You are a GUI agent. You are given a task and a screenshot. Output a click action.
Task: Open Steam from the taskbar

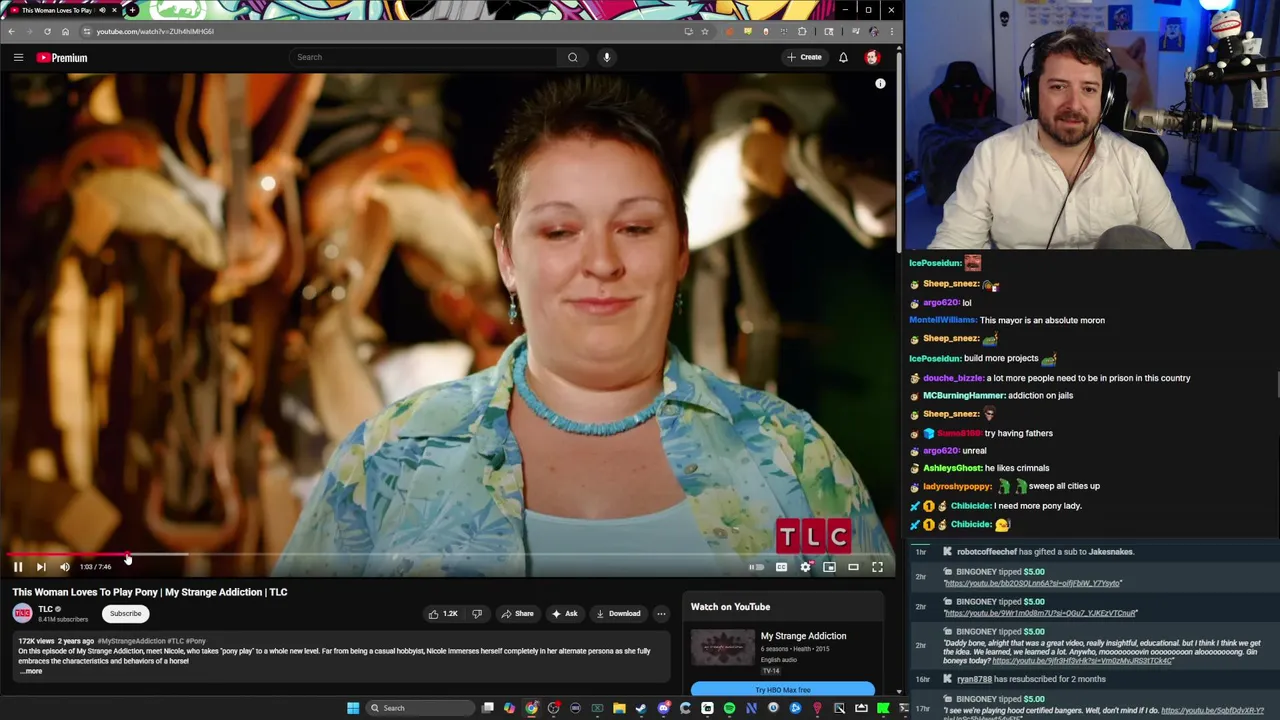coord(641,708)
